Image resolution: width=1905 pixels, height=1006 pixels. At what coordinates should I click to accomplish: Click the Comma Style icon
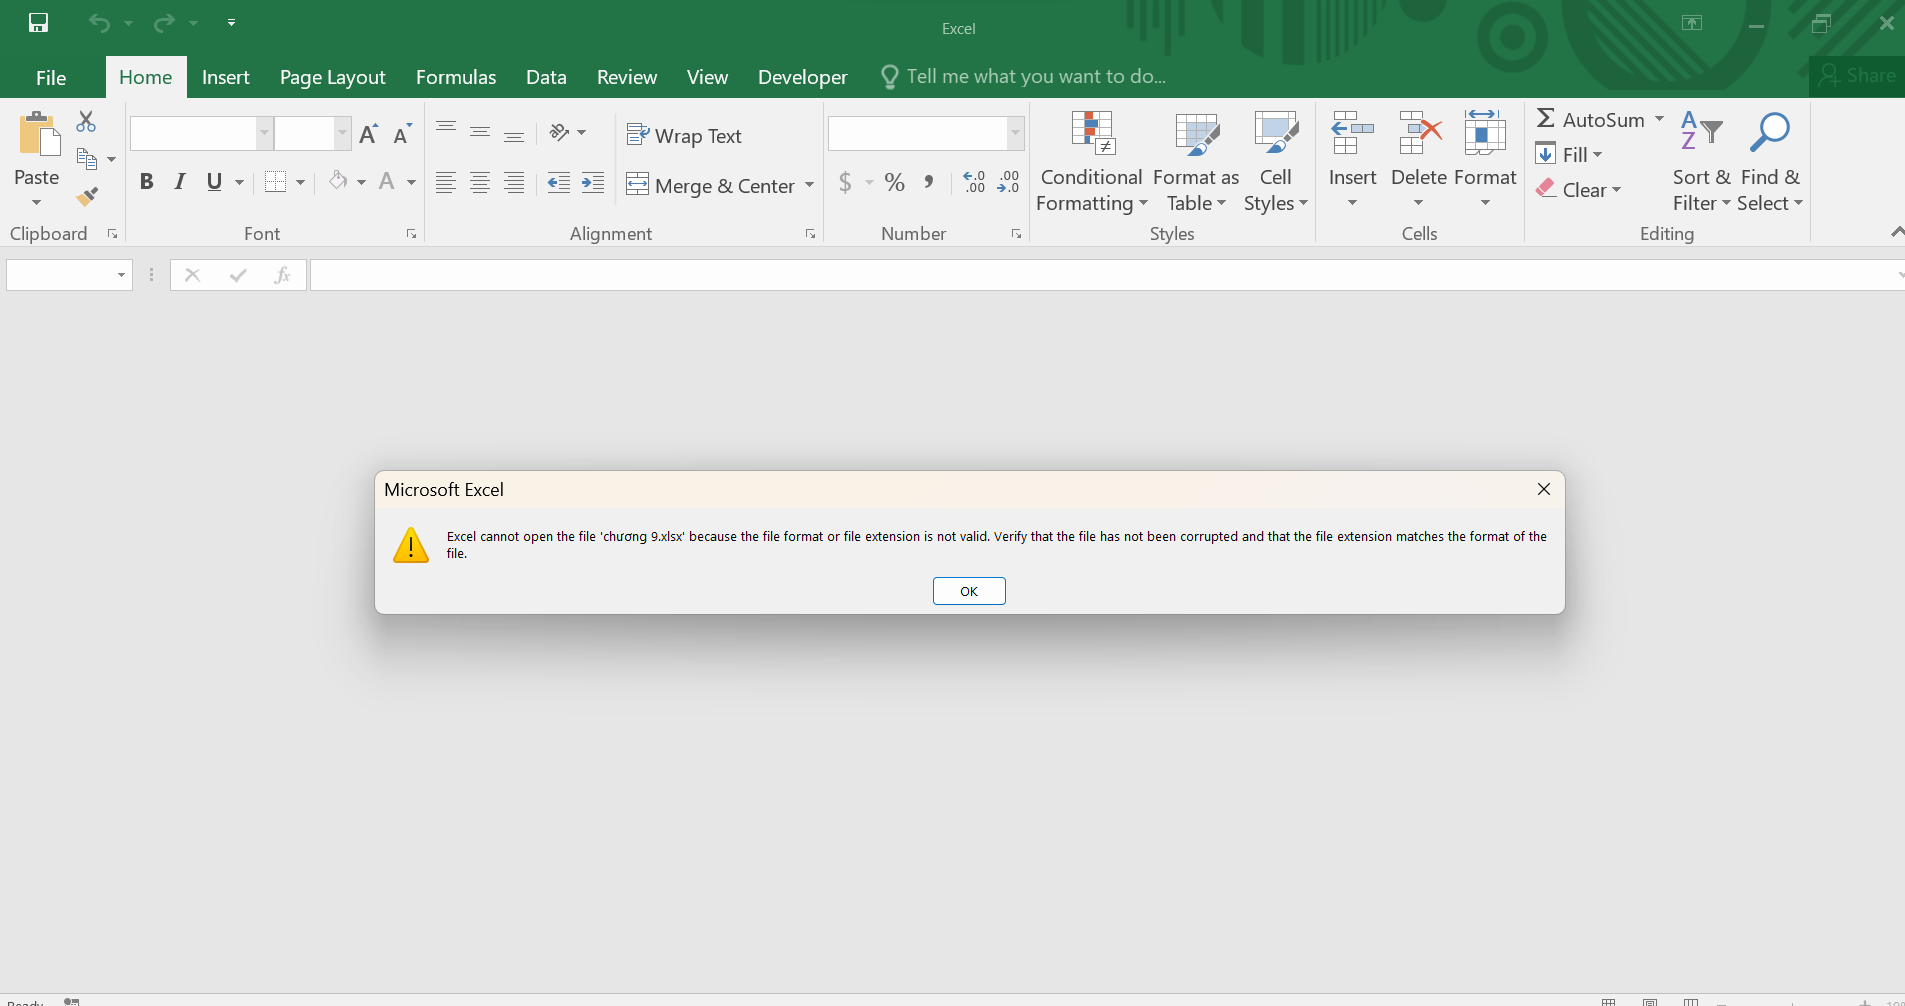(x=929, y=182)
